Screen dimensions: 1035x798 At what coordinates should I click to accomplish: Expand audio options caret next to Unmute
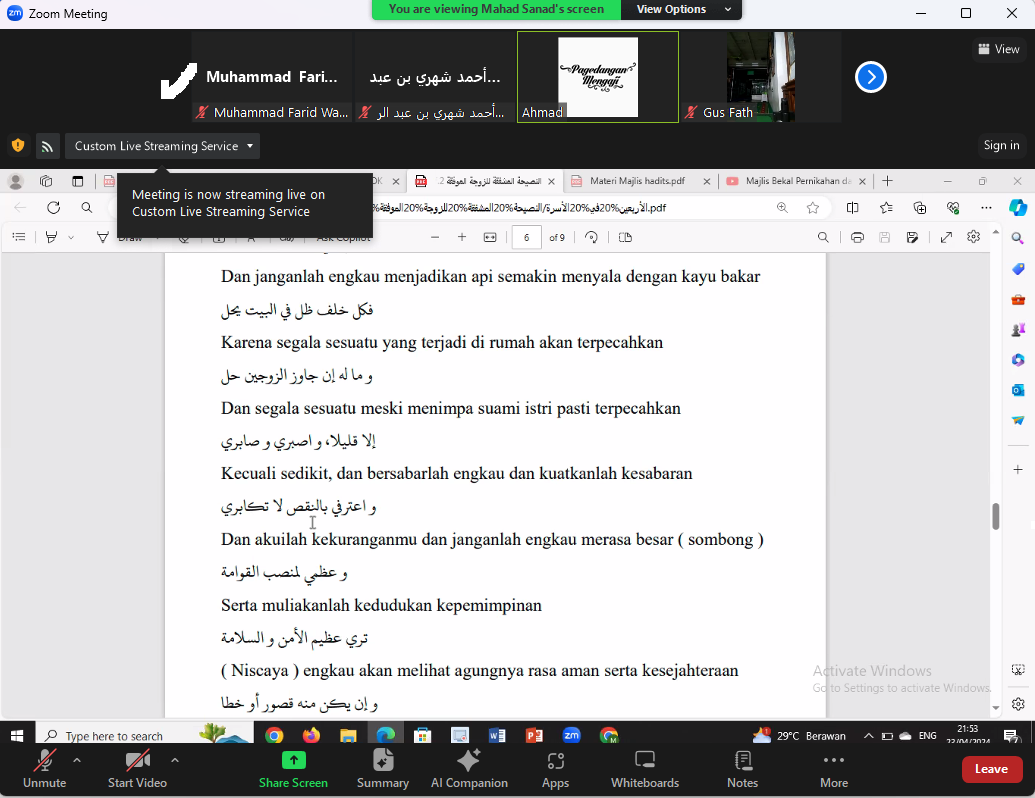point(77,760)
